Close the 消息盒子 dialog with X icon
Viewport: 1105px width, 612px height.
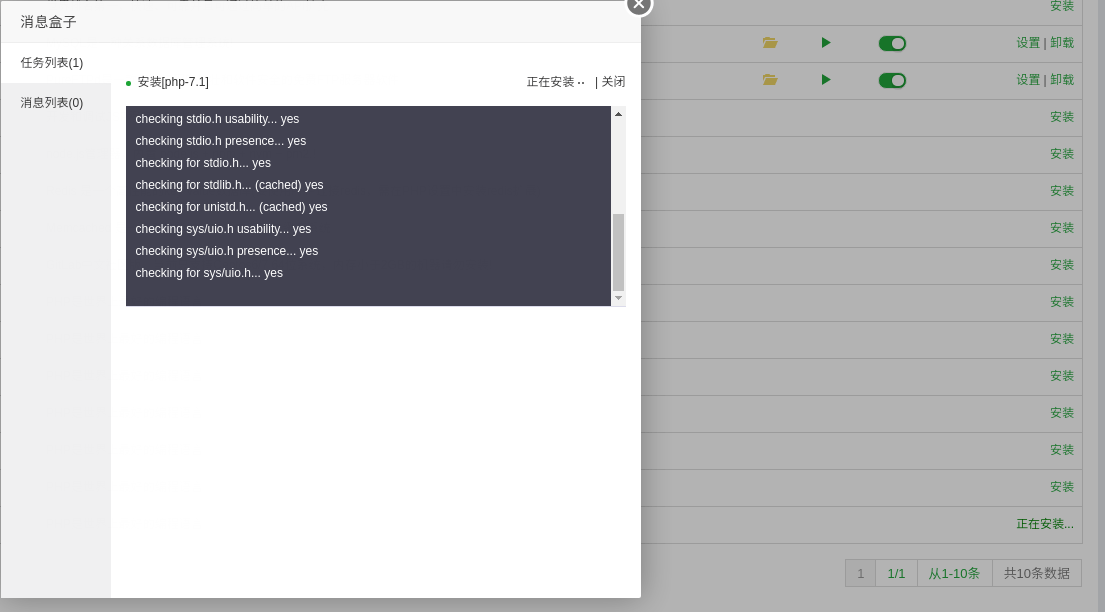click(x=638, y=4)
